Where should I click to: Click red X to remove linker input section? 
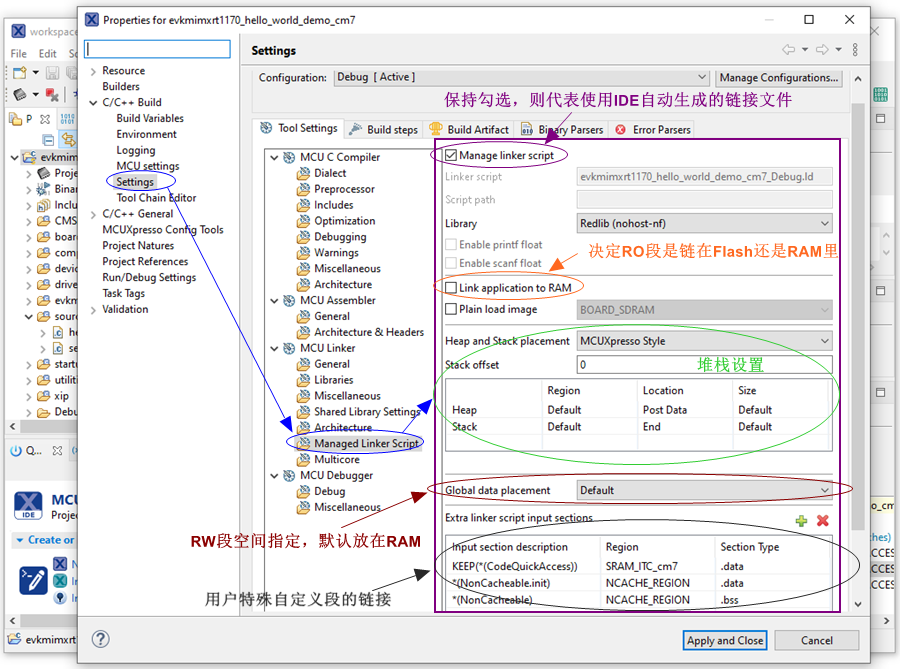(823, 521)
